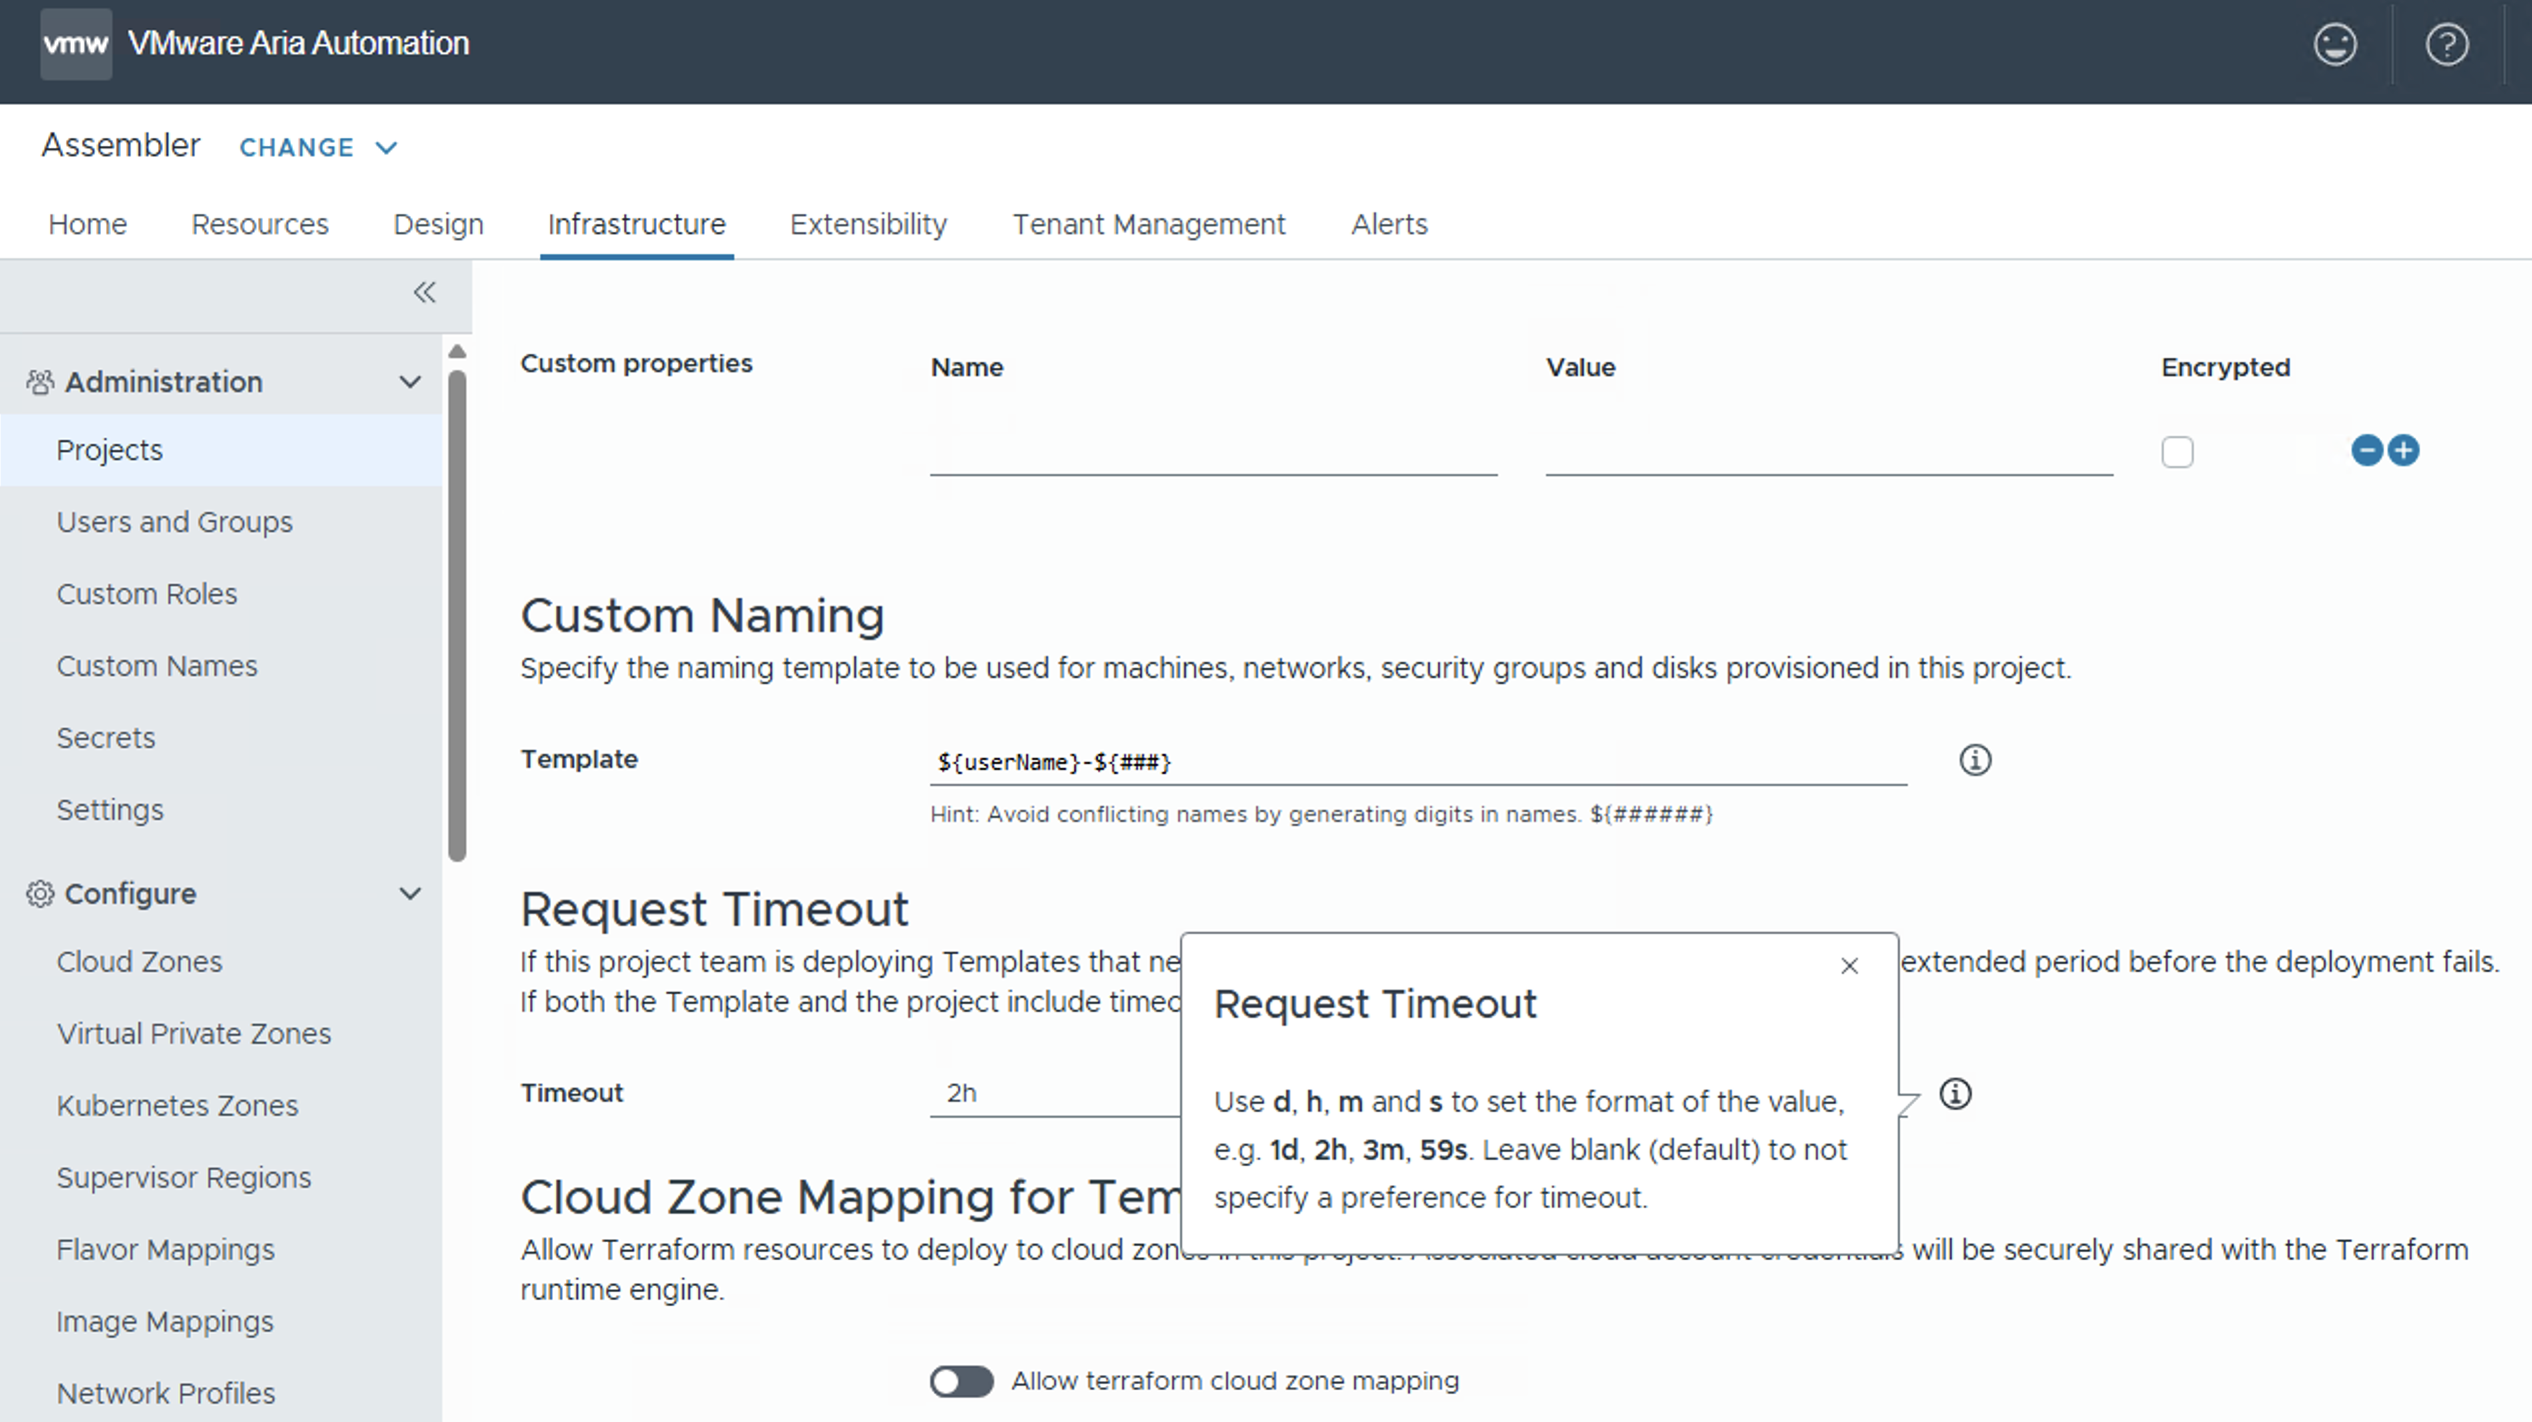Open Secrets in the sidebar

click(x=106, y=738)
